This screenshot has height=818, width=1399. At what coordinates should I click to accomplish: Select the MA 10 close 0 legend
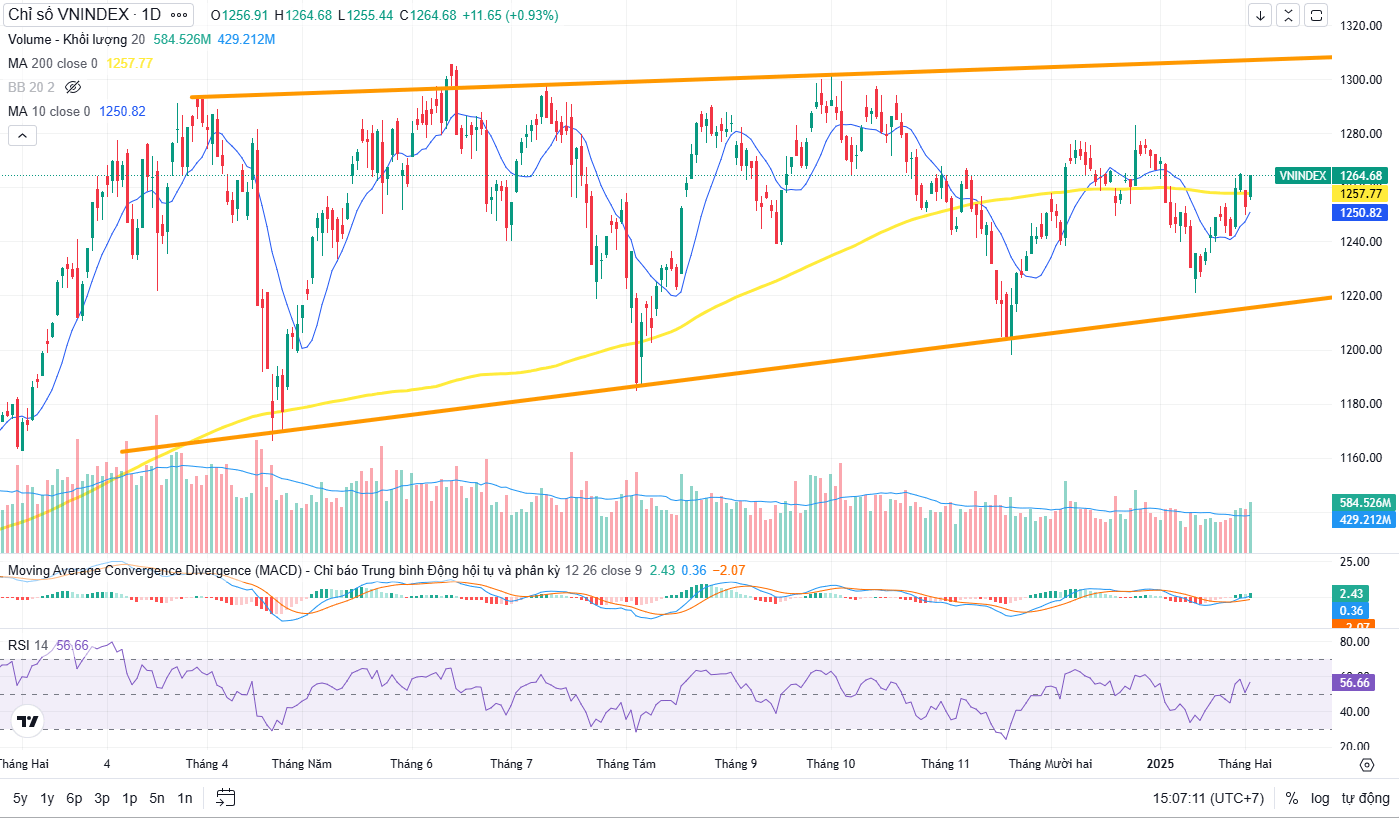tap(50, 111)
